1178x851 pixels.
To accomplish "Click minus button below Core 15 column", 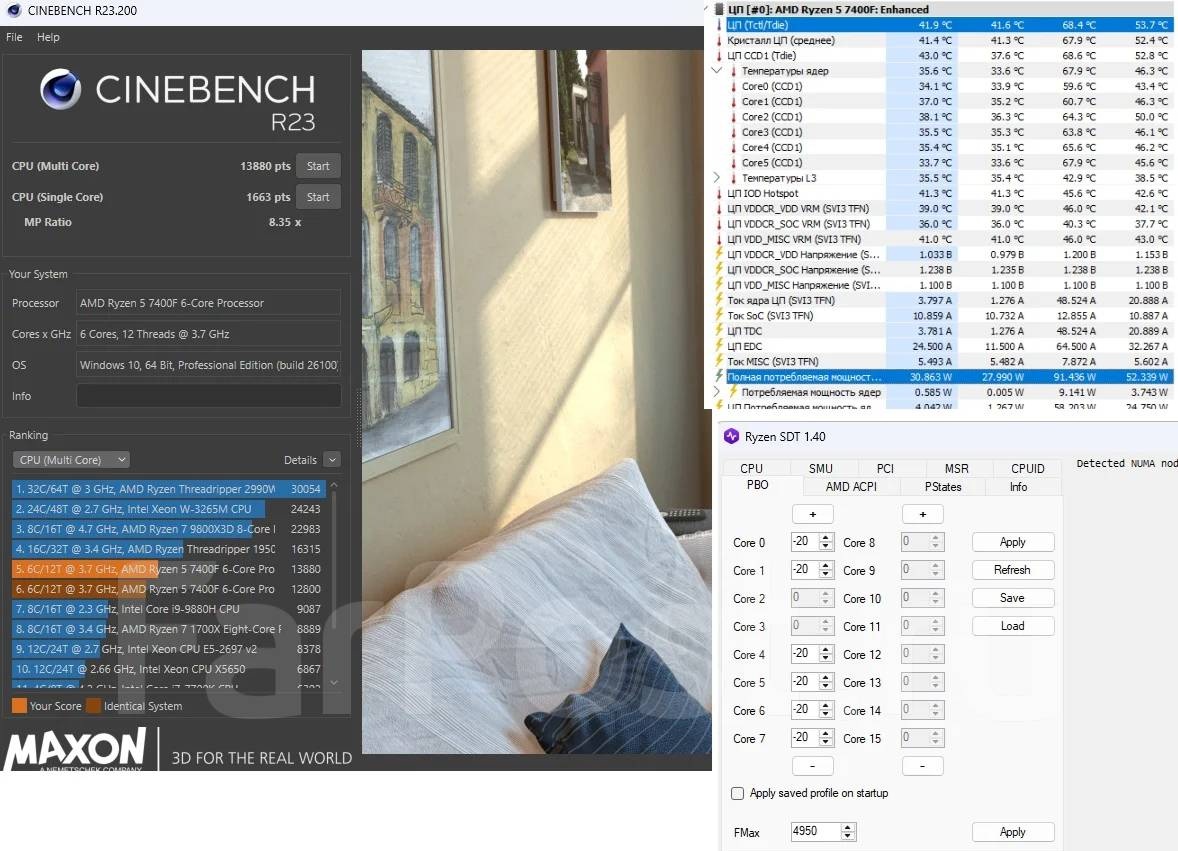I will pyautogui.click(x=923, y=766).
